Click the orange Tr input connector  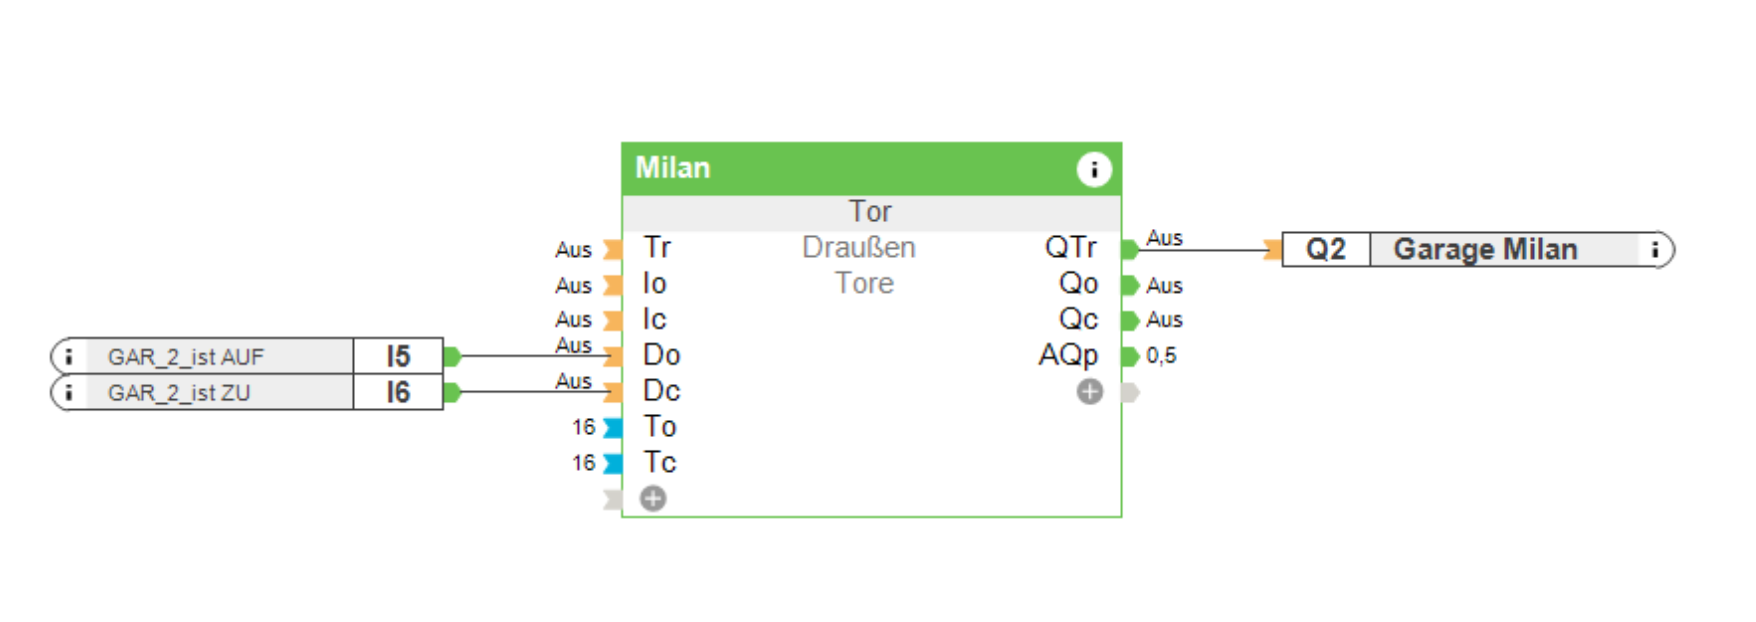(613, 248)
